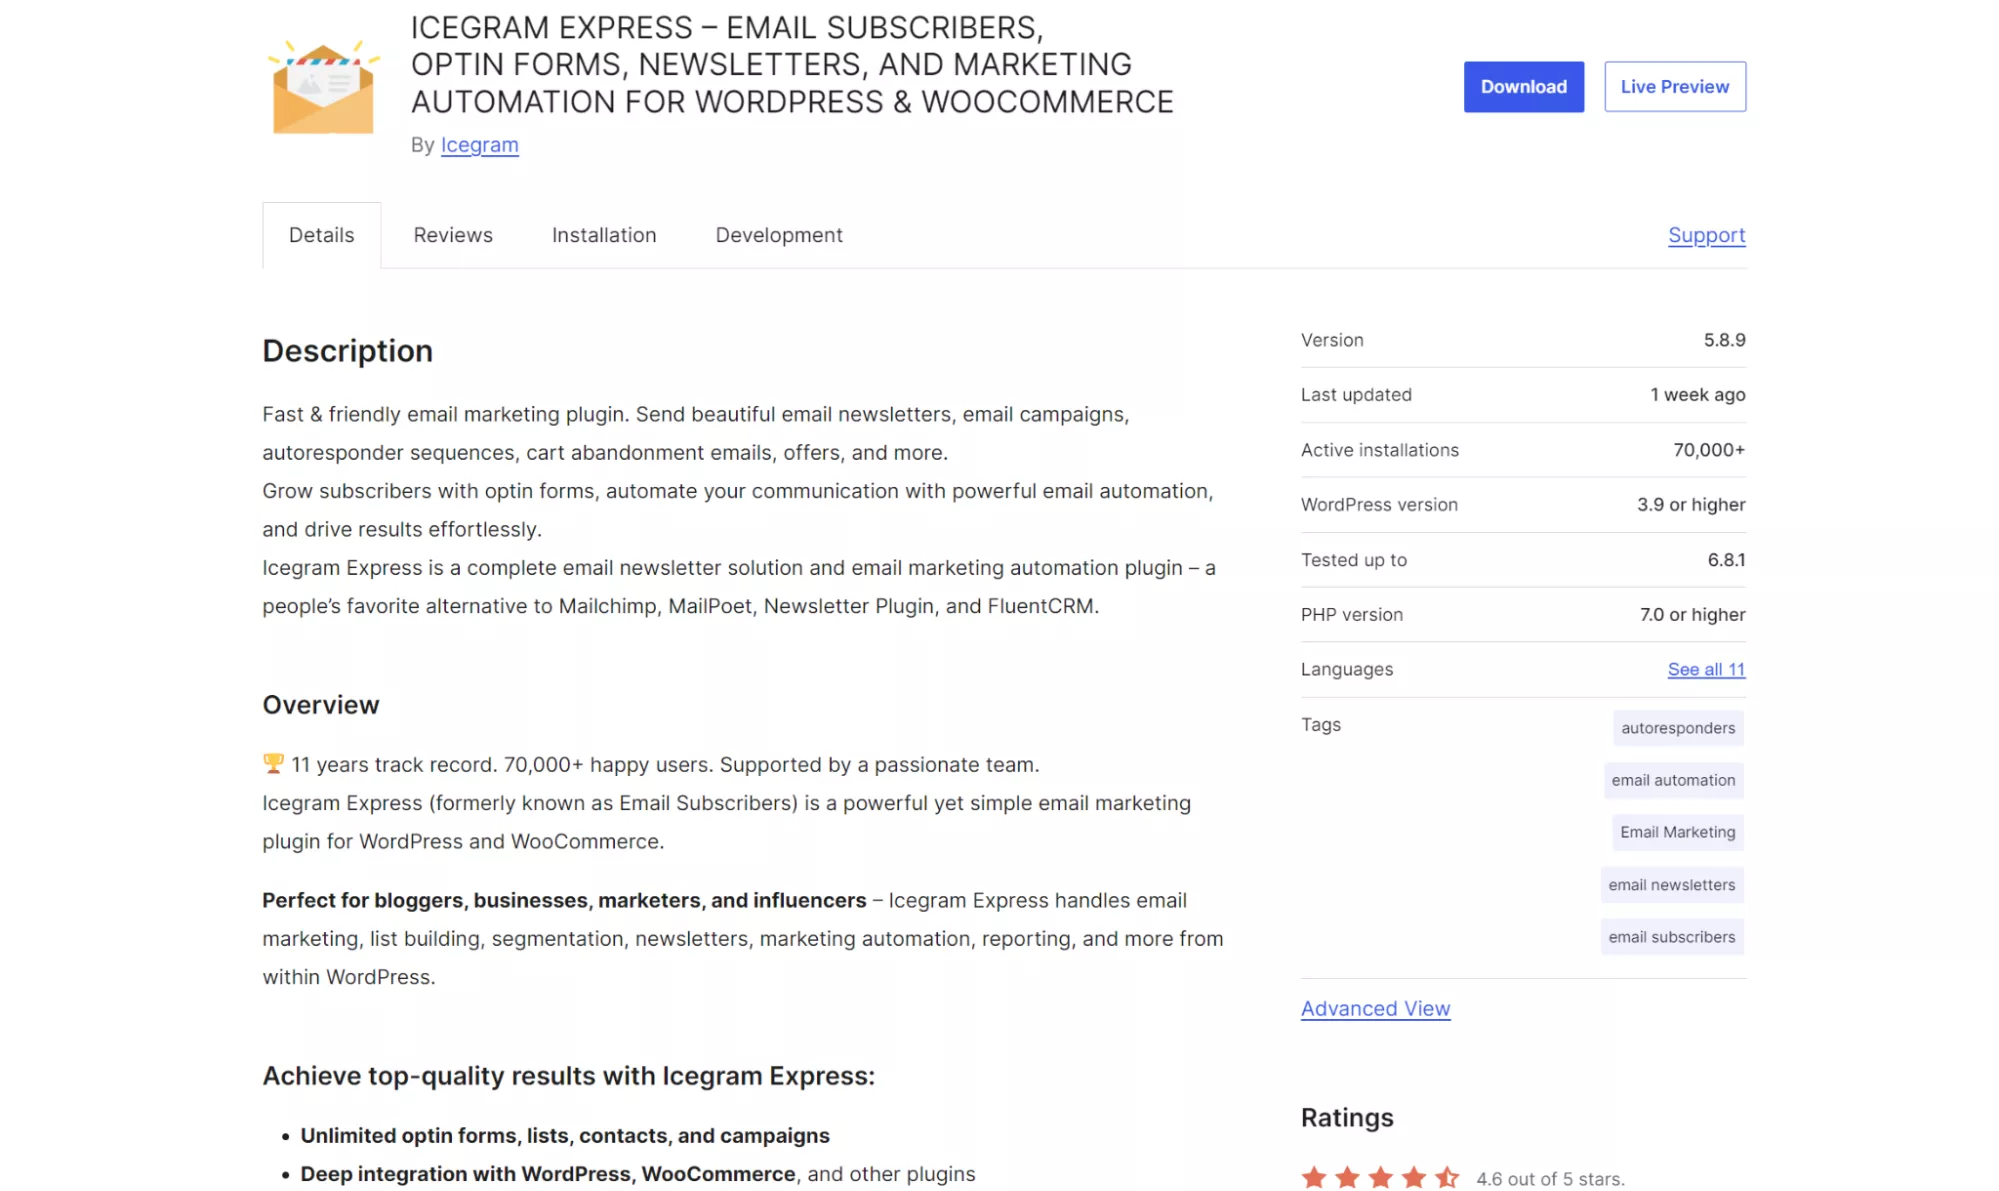Click the first rating star
Screen dimensions: 1999x1191
(x=1314, y=1177)
